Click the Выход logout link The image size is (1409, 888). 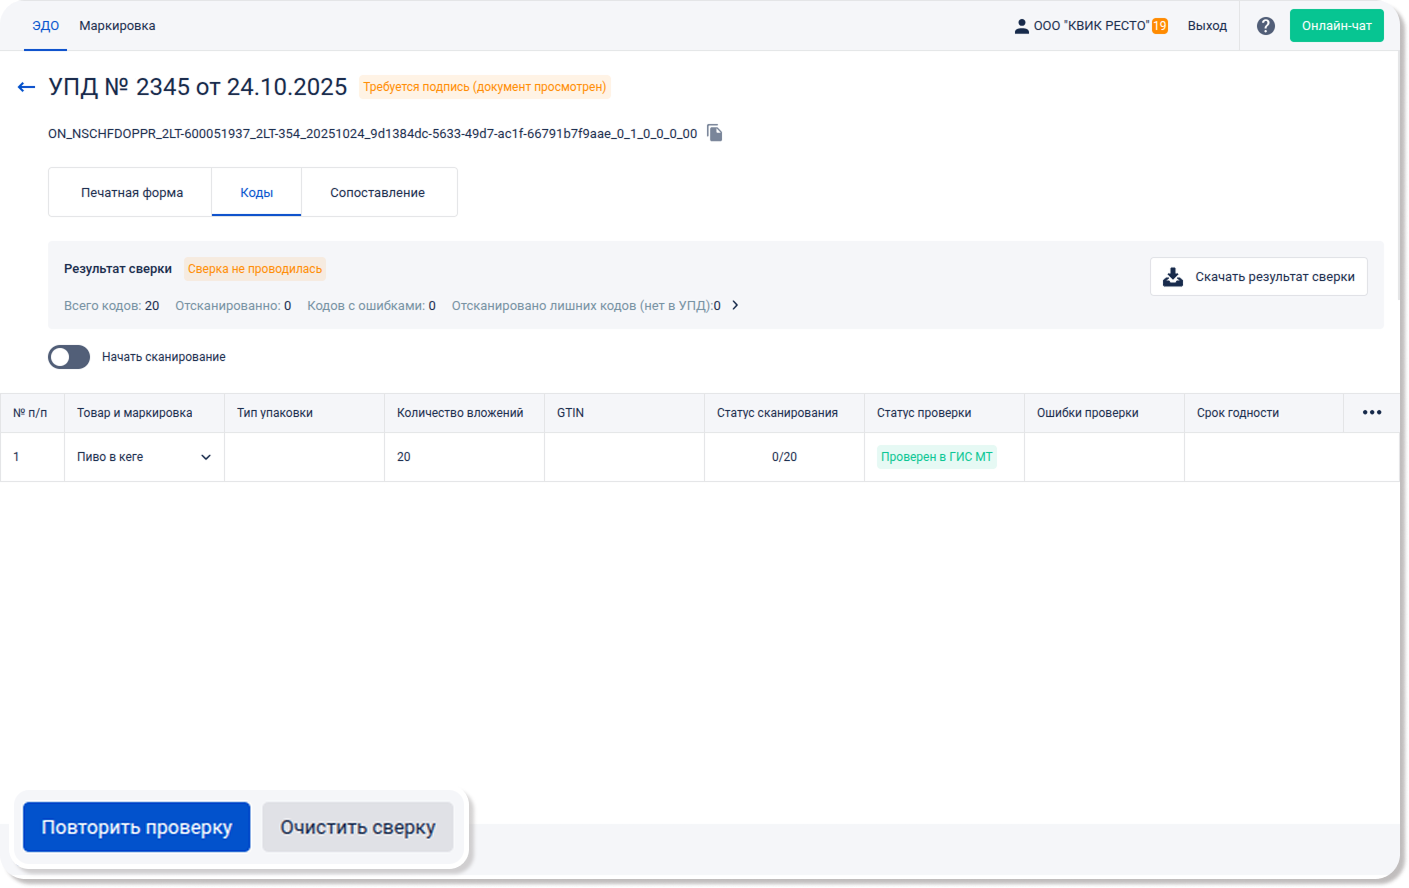click(1207, 26)
